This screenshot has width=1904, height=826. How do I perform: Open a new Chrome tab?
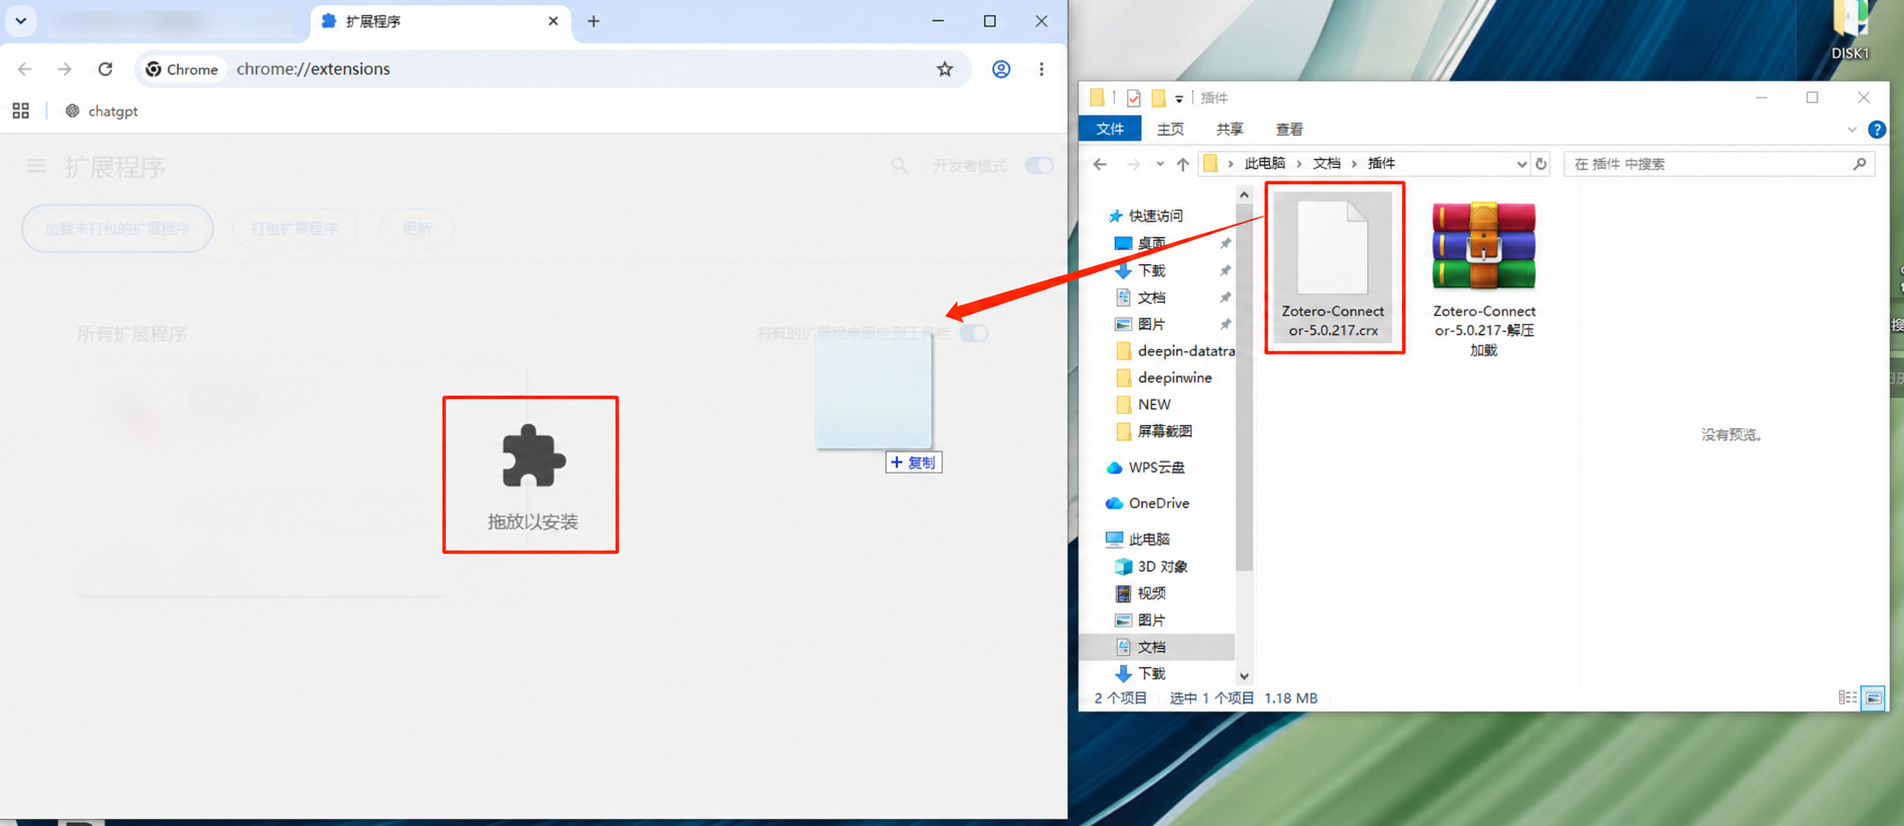click(x=593, y=21)
